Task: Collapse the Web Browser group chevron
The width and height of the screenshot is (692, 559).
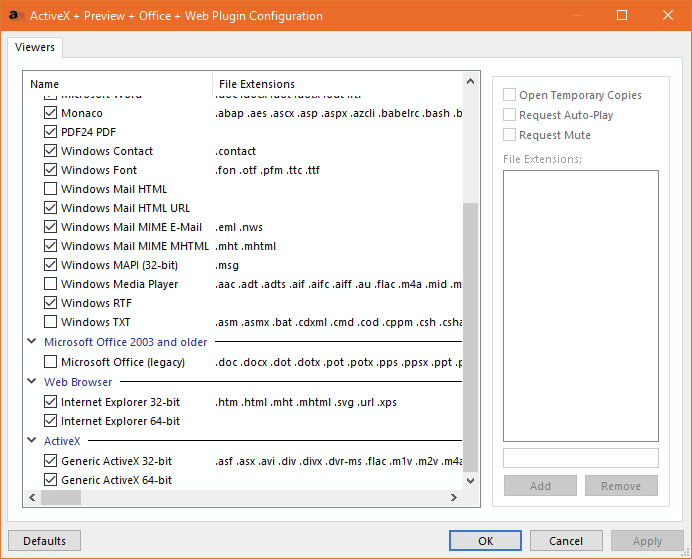Action: [32, 381]
